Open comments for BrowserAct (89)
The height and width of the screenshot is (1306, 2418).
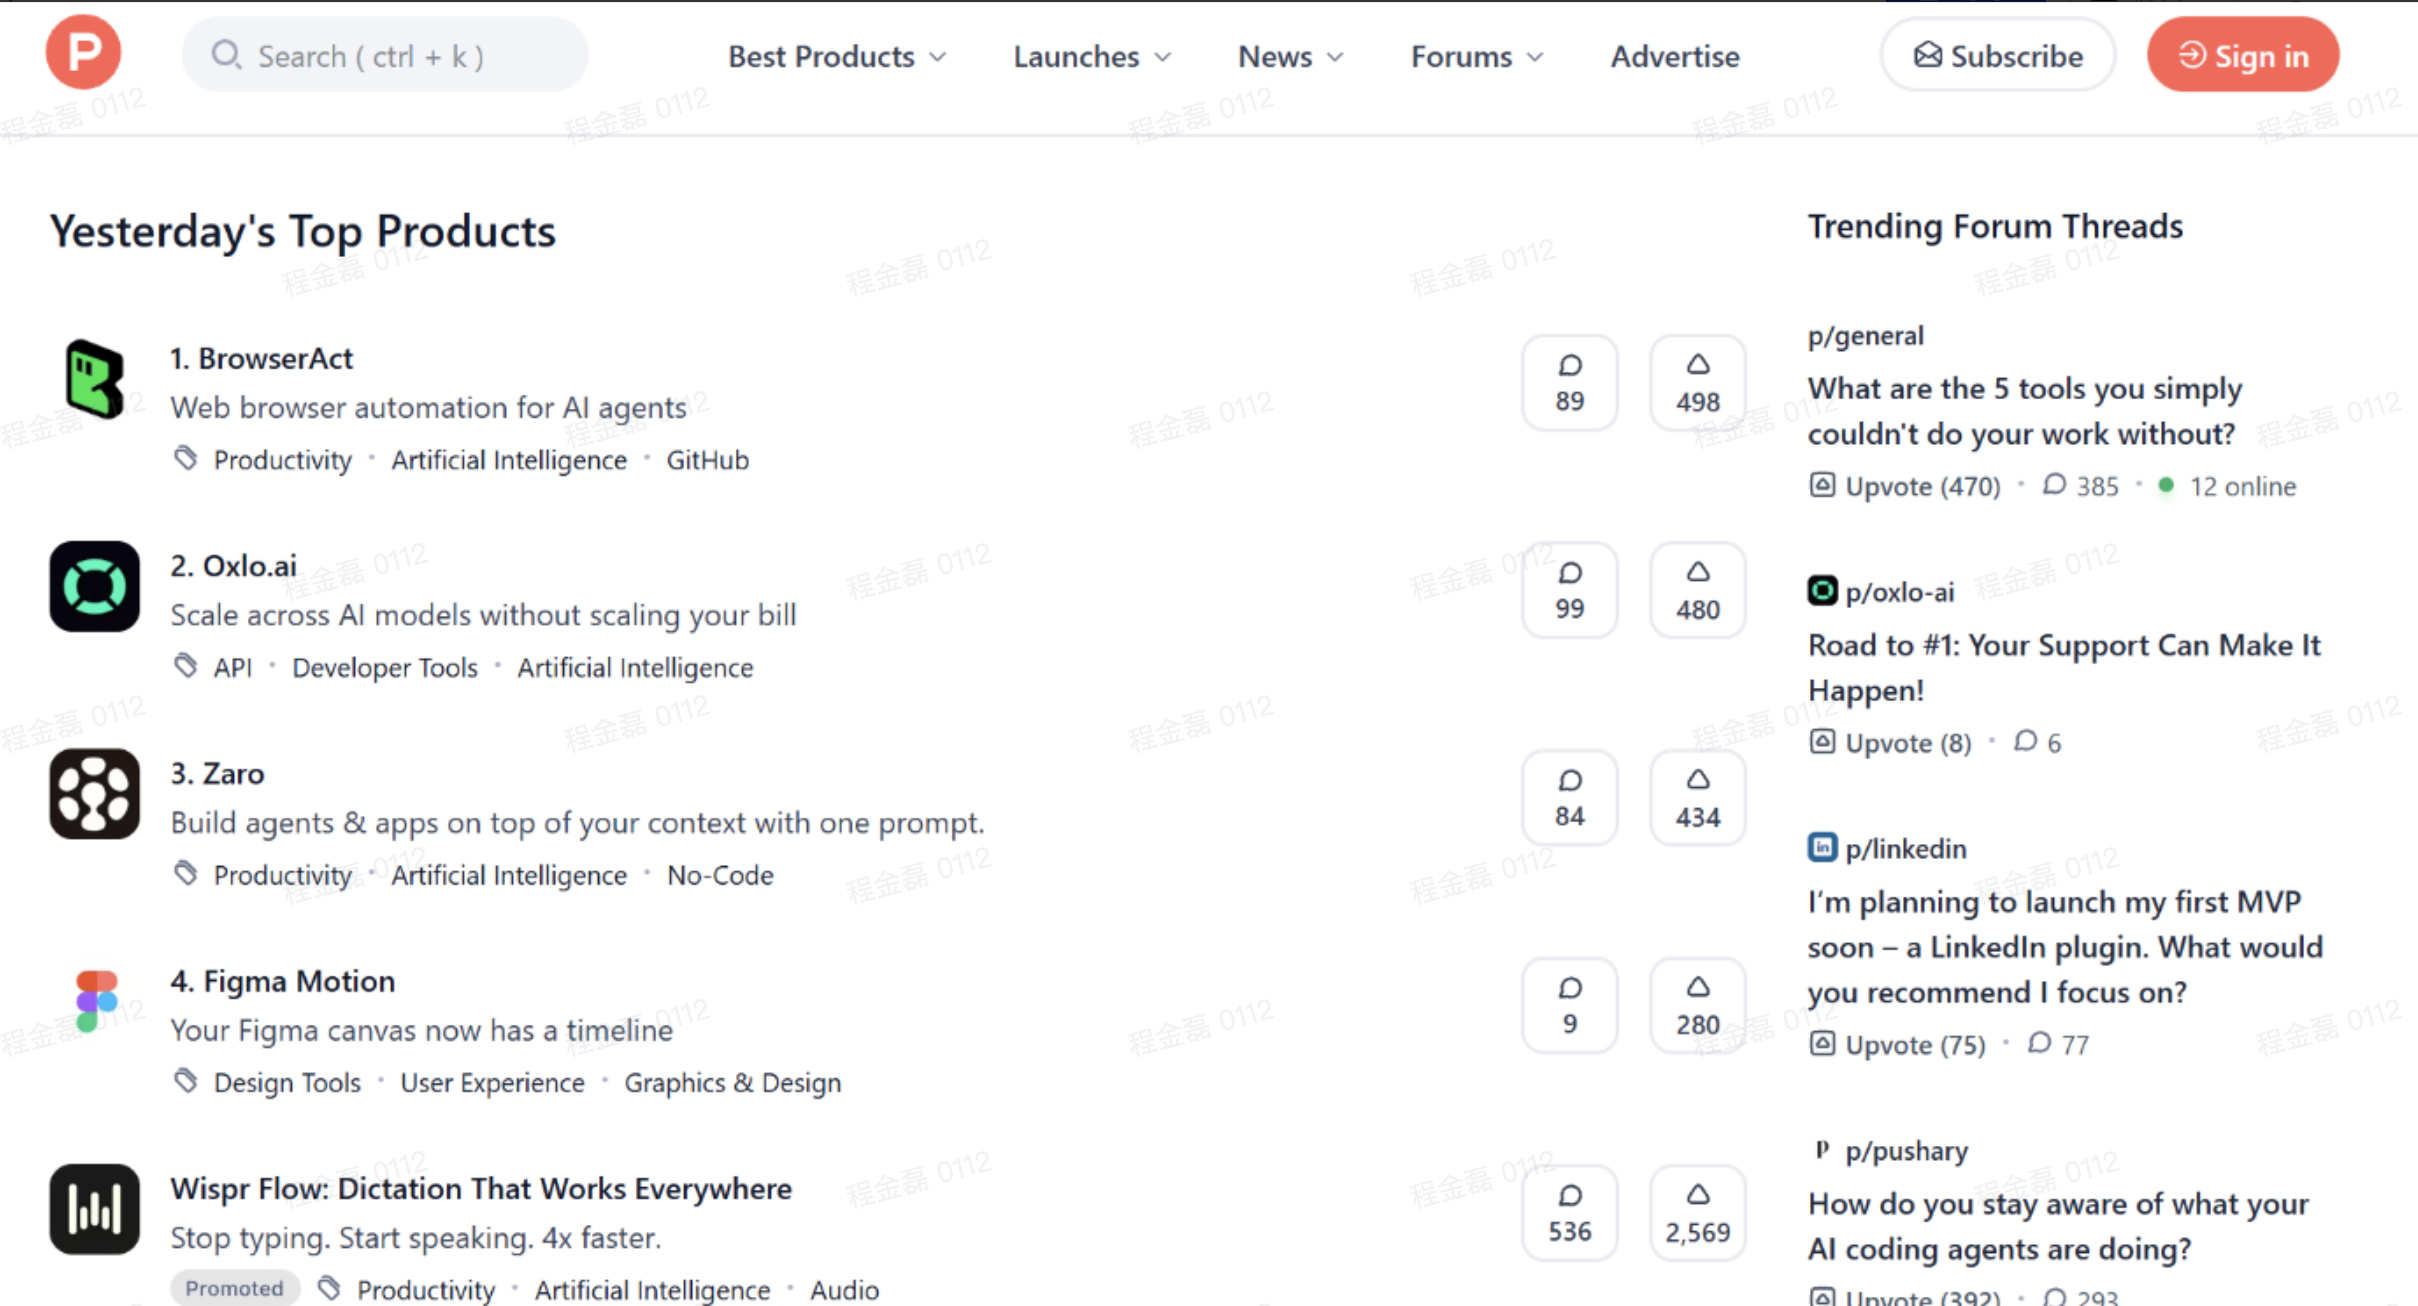pos(1570,383)
